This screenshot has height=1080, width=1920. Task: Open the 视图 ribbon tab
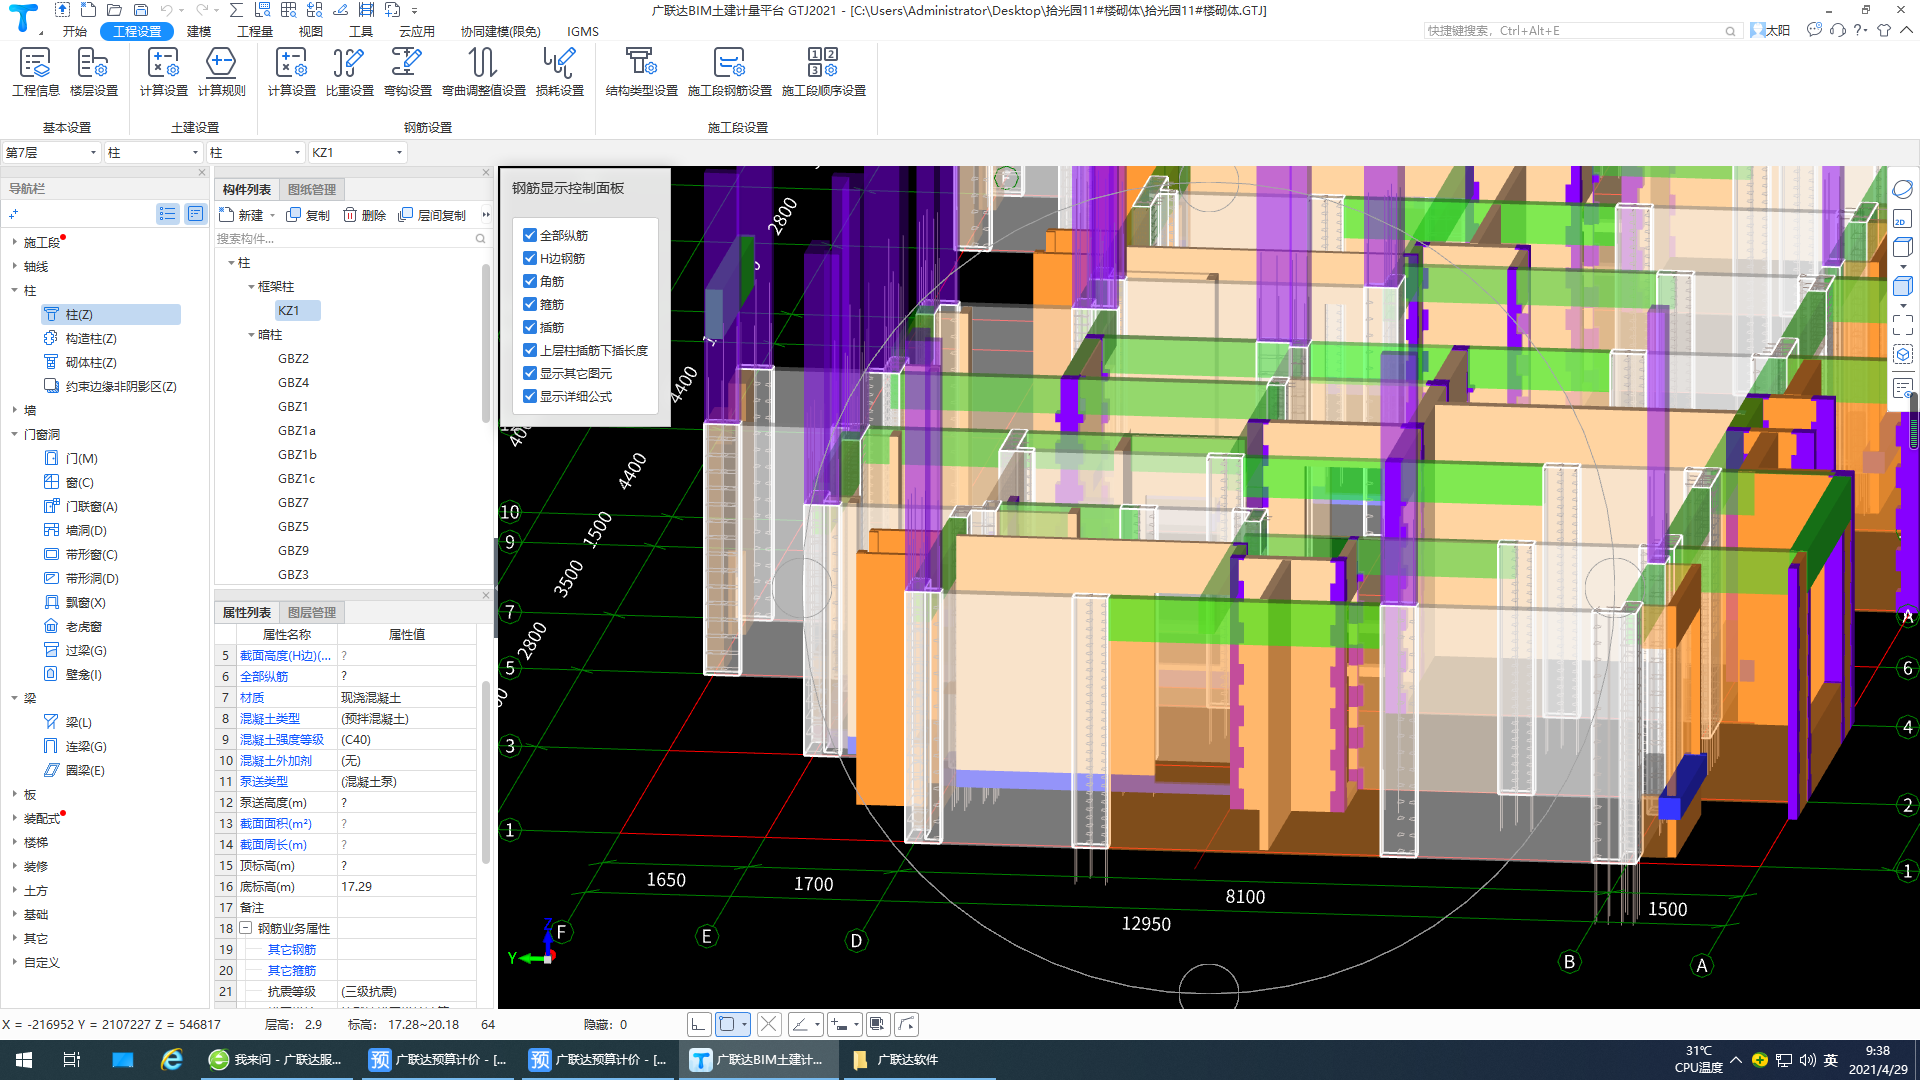311,31
